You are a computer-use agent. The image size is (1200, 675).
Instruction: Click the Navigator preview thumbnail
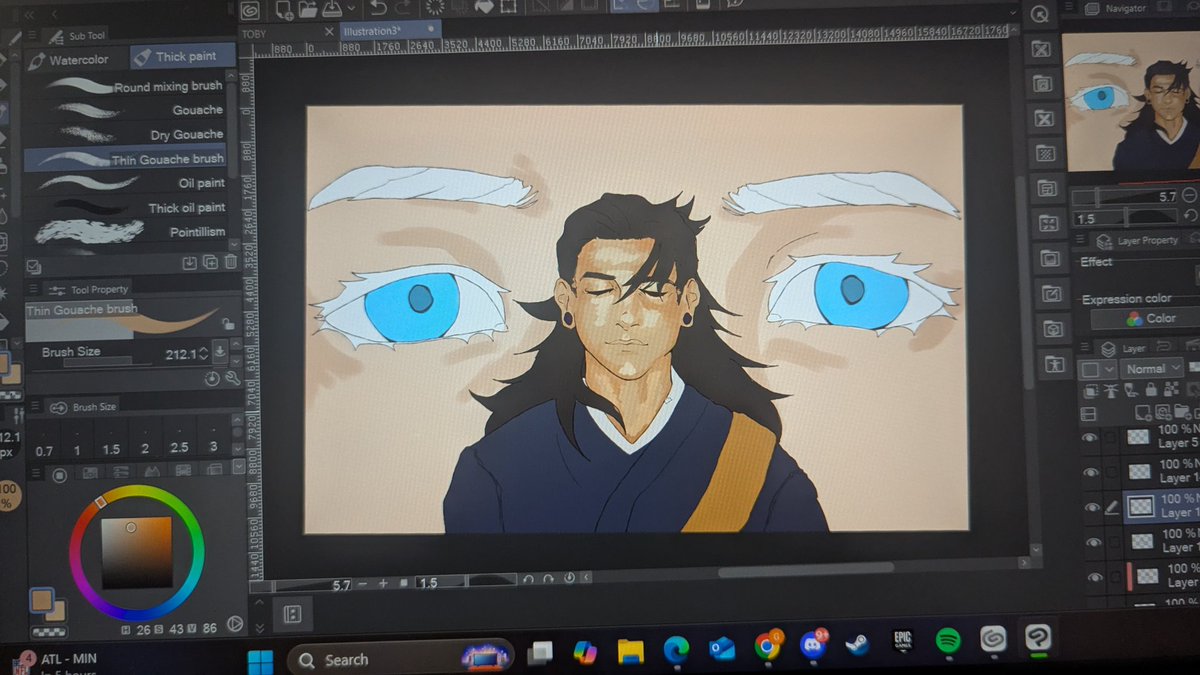(x=1131, y=101)
